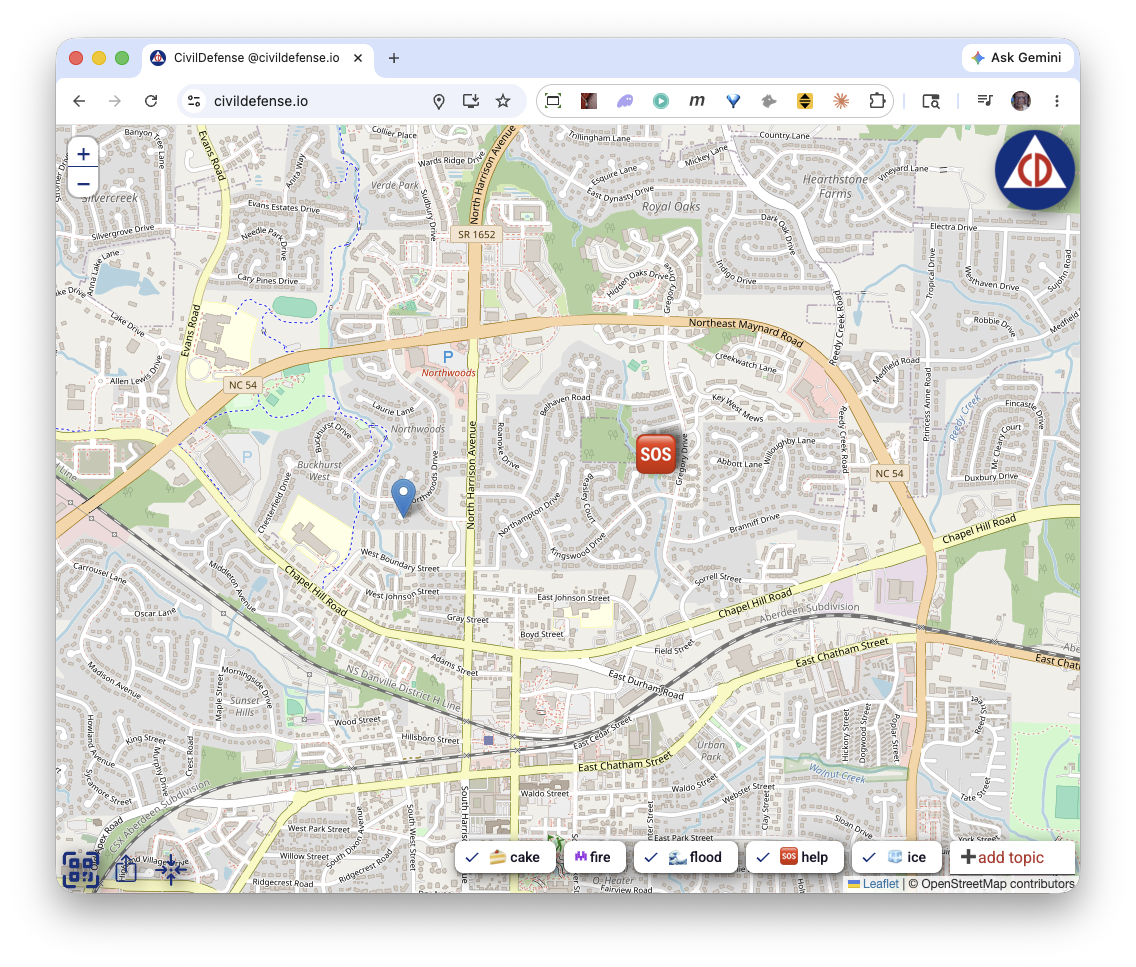This screenshot has width=1136, height=967.
Task: Click the Walnut Creek label
Action: point(838,774)
